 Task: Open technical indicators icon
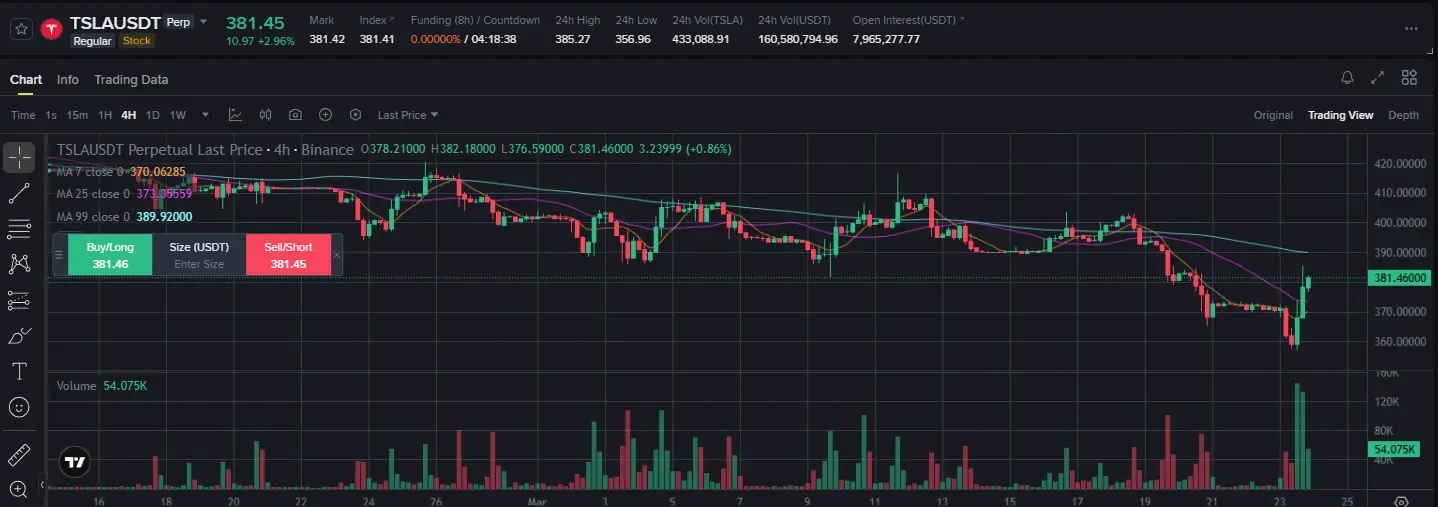click(x=235, y=115)
